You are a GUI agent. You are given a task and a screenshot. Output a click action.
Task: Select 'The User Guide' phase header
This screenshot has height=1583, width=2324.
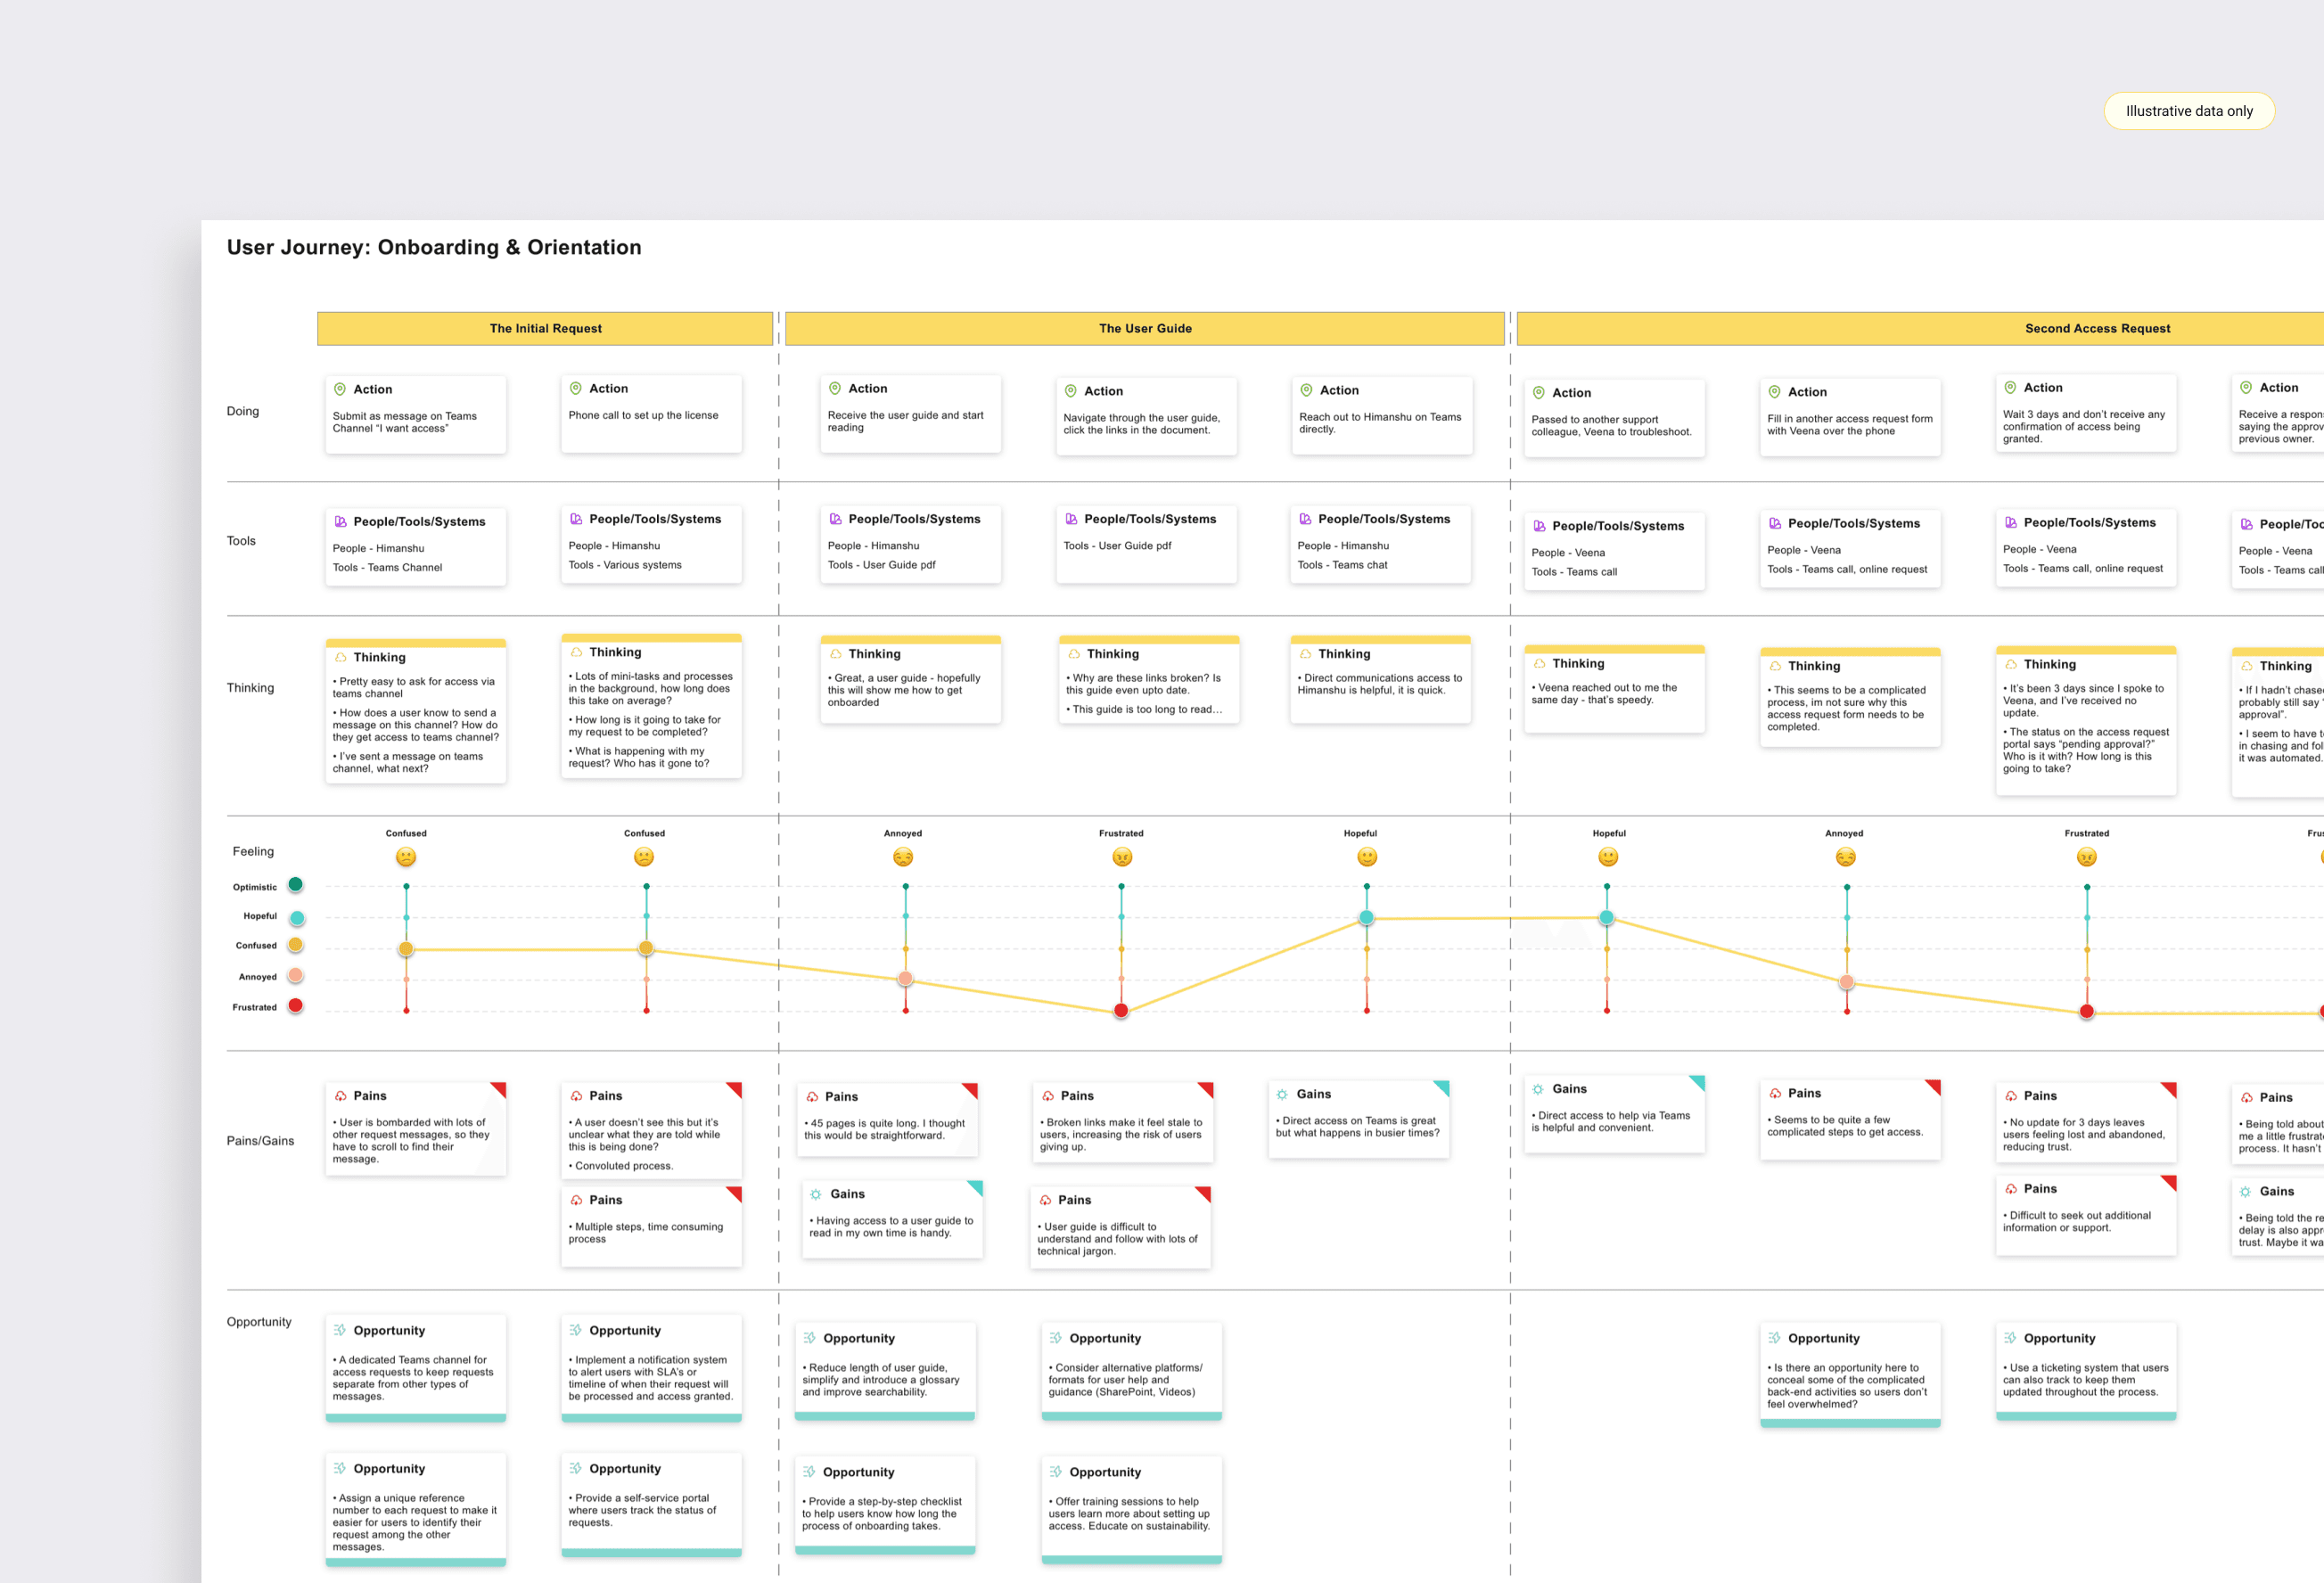tap(1145, 328)
